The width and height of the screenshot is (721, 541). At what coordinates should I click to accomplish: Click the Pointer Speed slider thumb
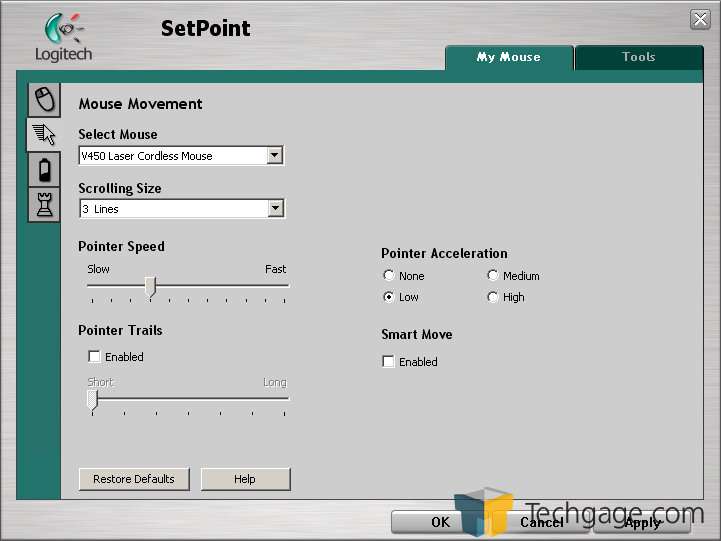[150, 287]
